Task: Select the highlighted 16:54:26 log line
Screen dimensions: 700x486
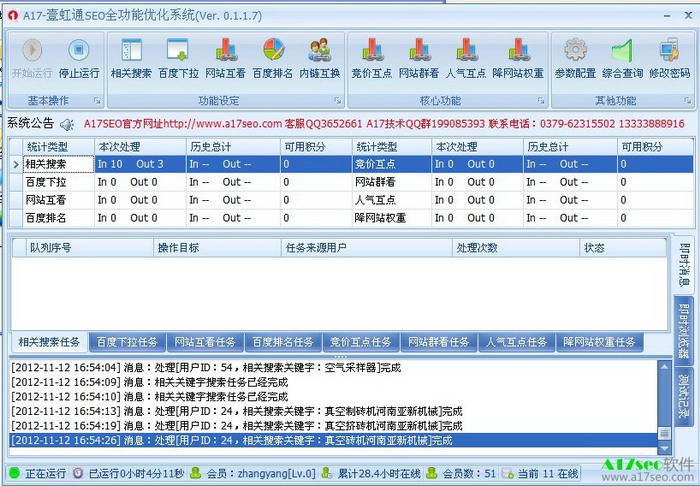Action: point(333,440)
